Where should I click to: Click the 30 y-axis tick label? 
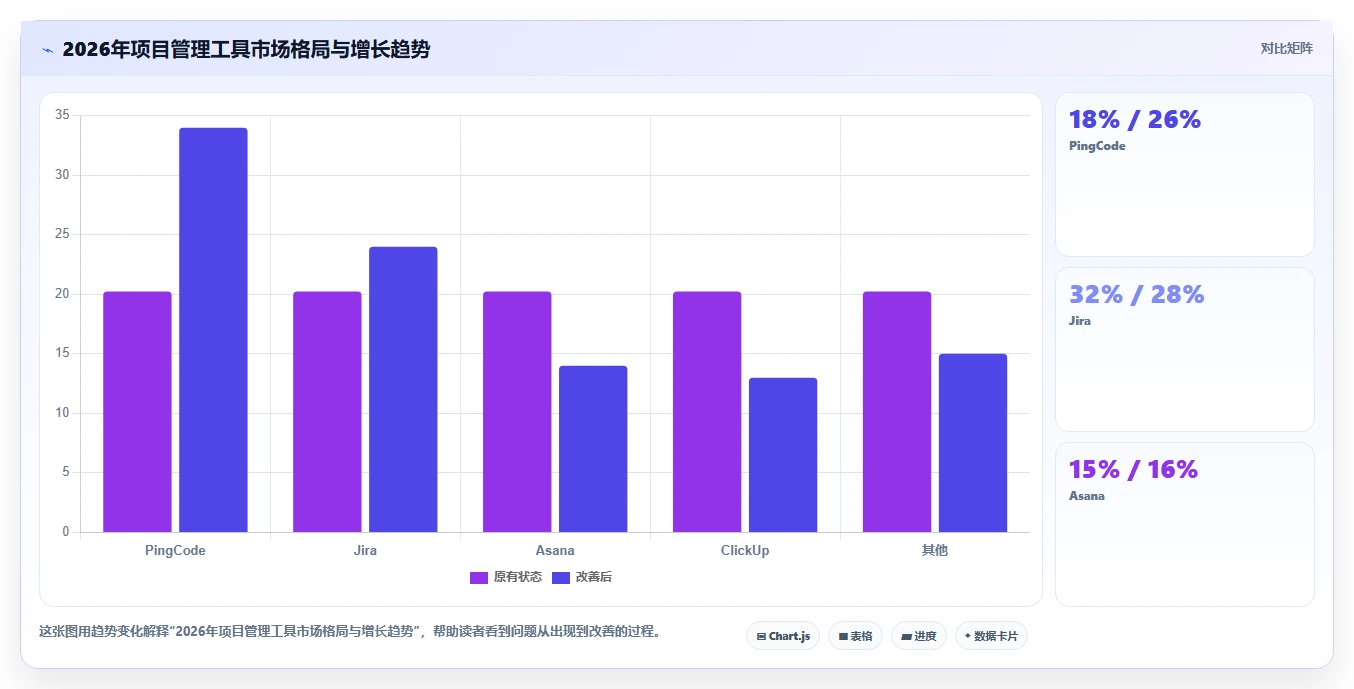click(62, 175)
